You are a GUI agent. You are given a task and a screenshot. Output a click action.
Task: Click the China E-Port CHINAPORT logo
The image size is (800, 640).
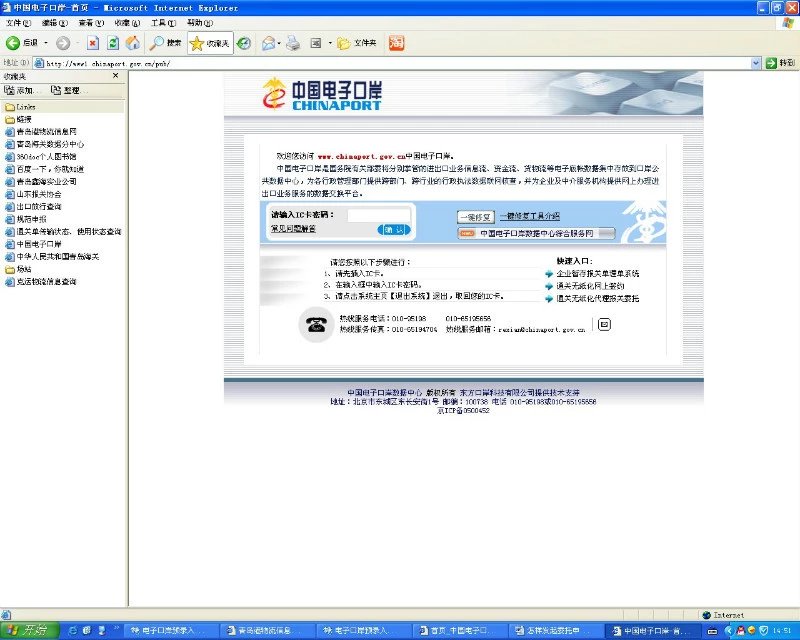[x=322, y=94]
